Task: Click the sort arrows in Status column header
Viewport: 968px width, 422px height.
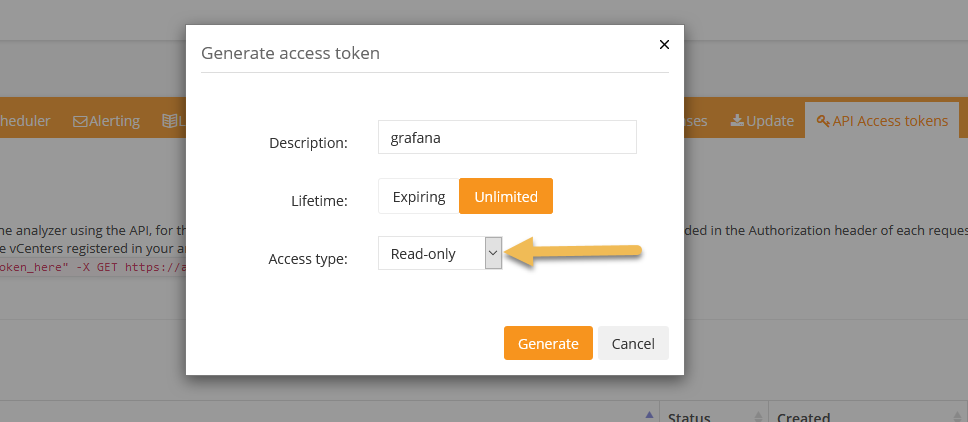Action: pyautogui.click(x=758, y=417)
